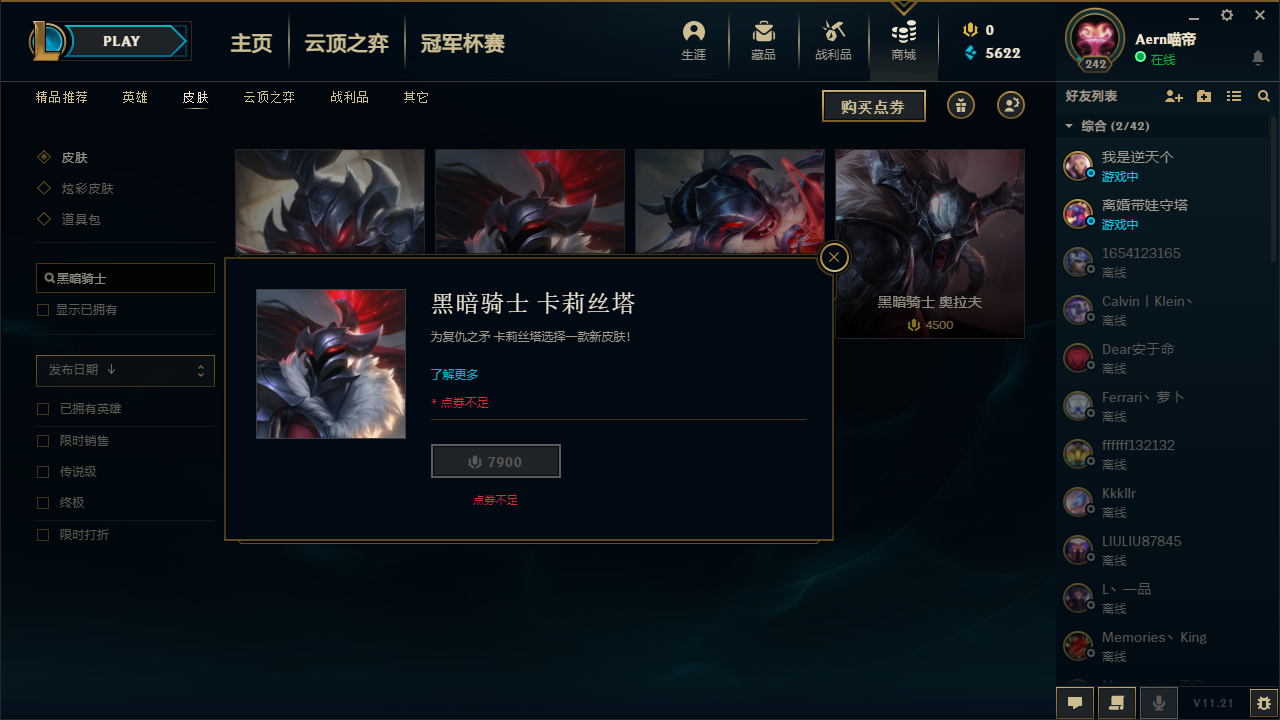Image resolution: width=1280 pixels, height=720 pixels.
Task: Switch to the 英雄 store tab
Action: click(x=135, y=98)
